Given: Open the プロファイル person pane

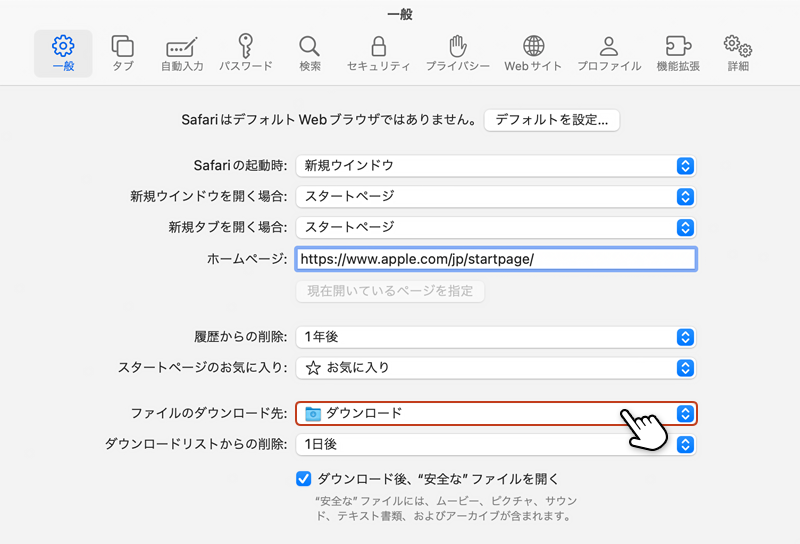Looking at the screenshot, I should pos(609,53).
